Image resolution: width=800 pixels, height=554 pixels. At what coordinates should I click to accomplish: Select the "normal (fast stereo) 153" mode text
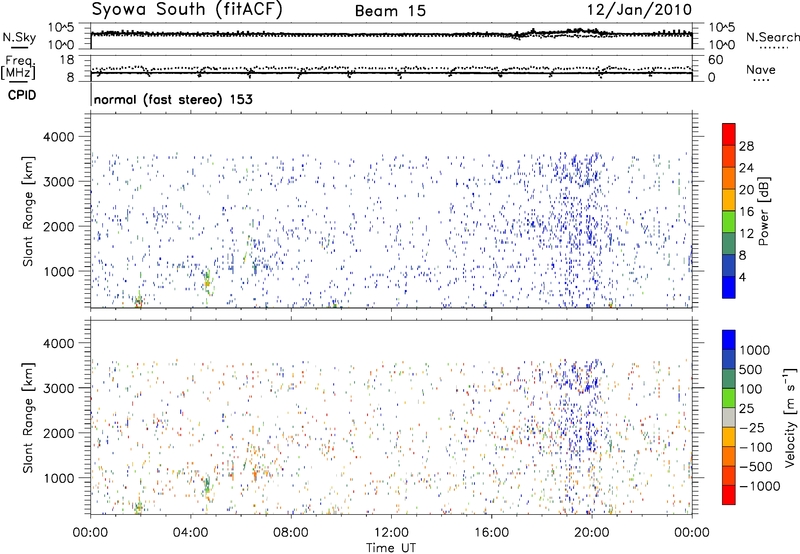click(173, 99)
